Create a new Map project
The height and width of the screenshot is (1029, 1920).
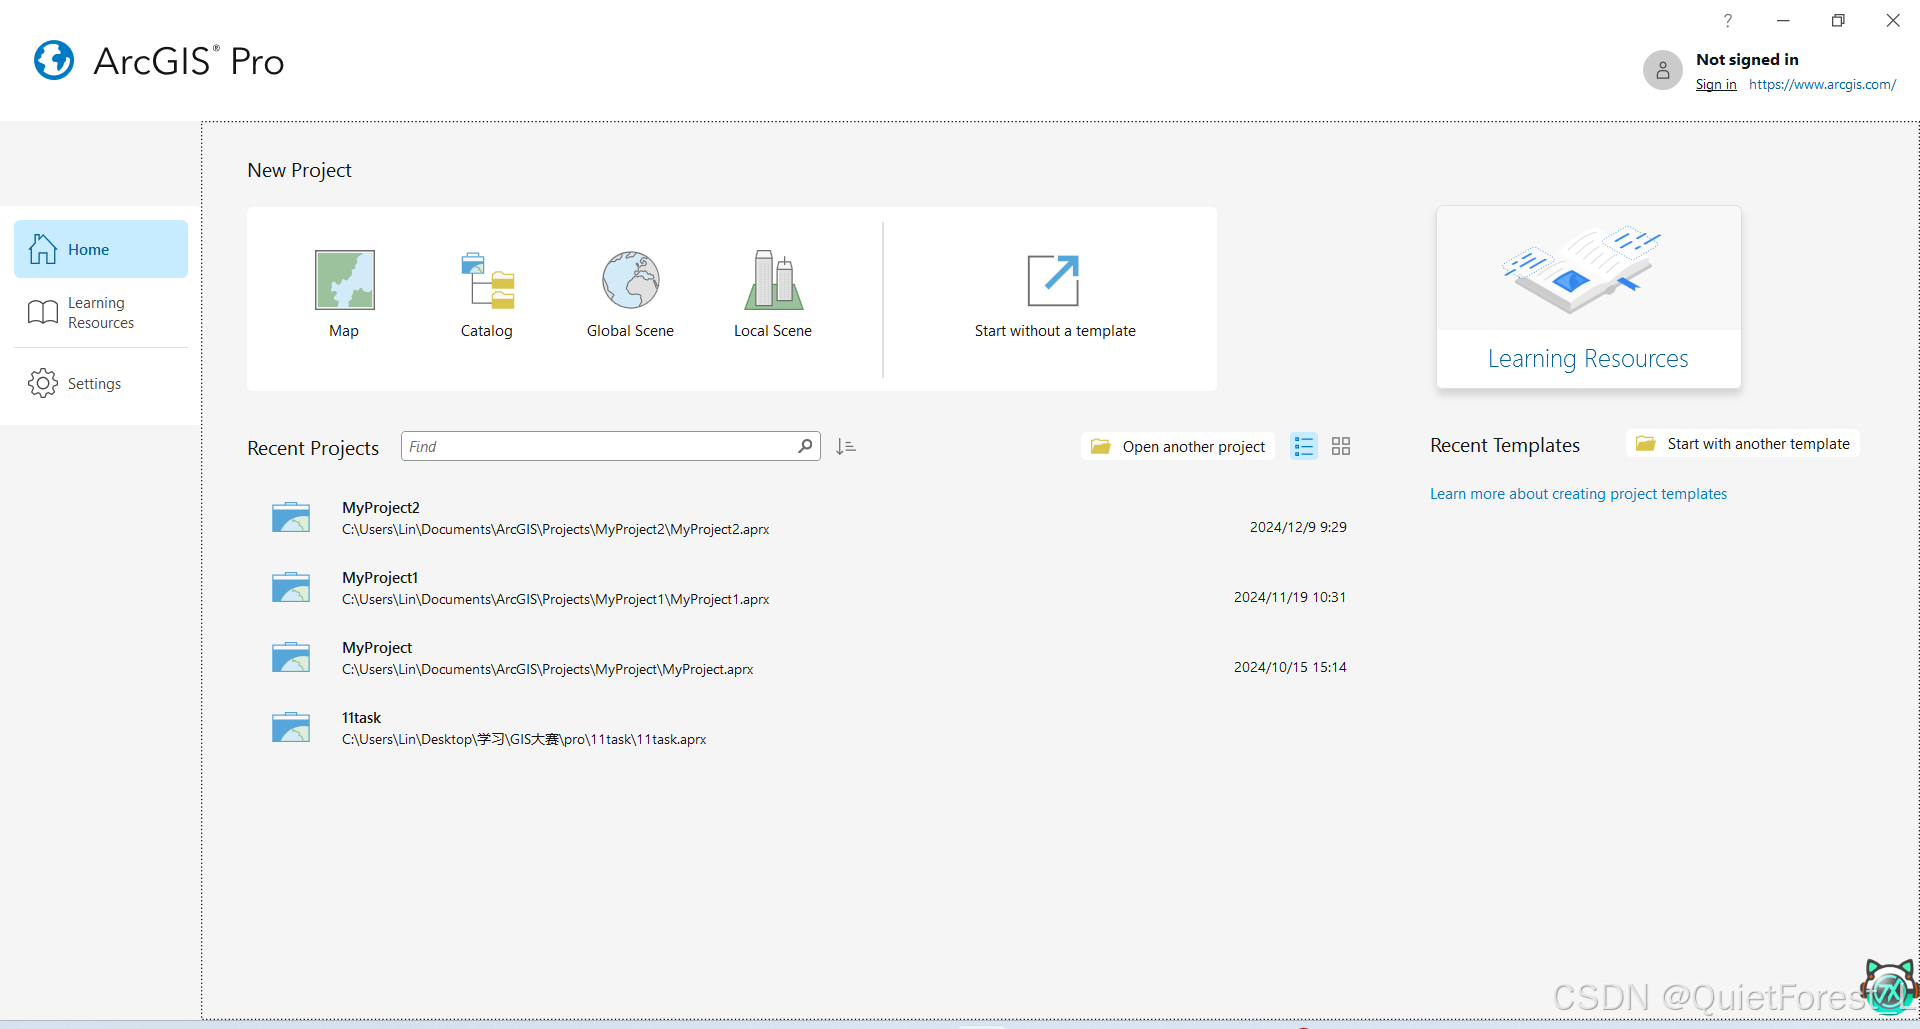coord(344,294)
